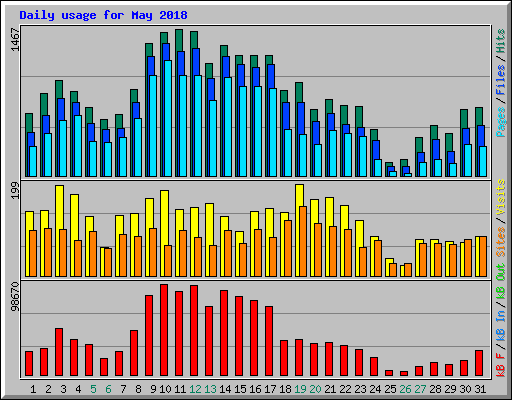Click the green hits bar for day 30
512x400 pixels.
(464, 118)
